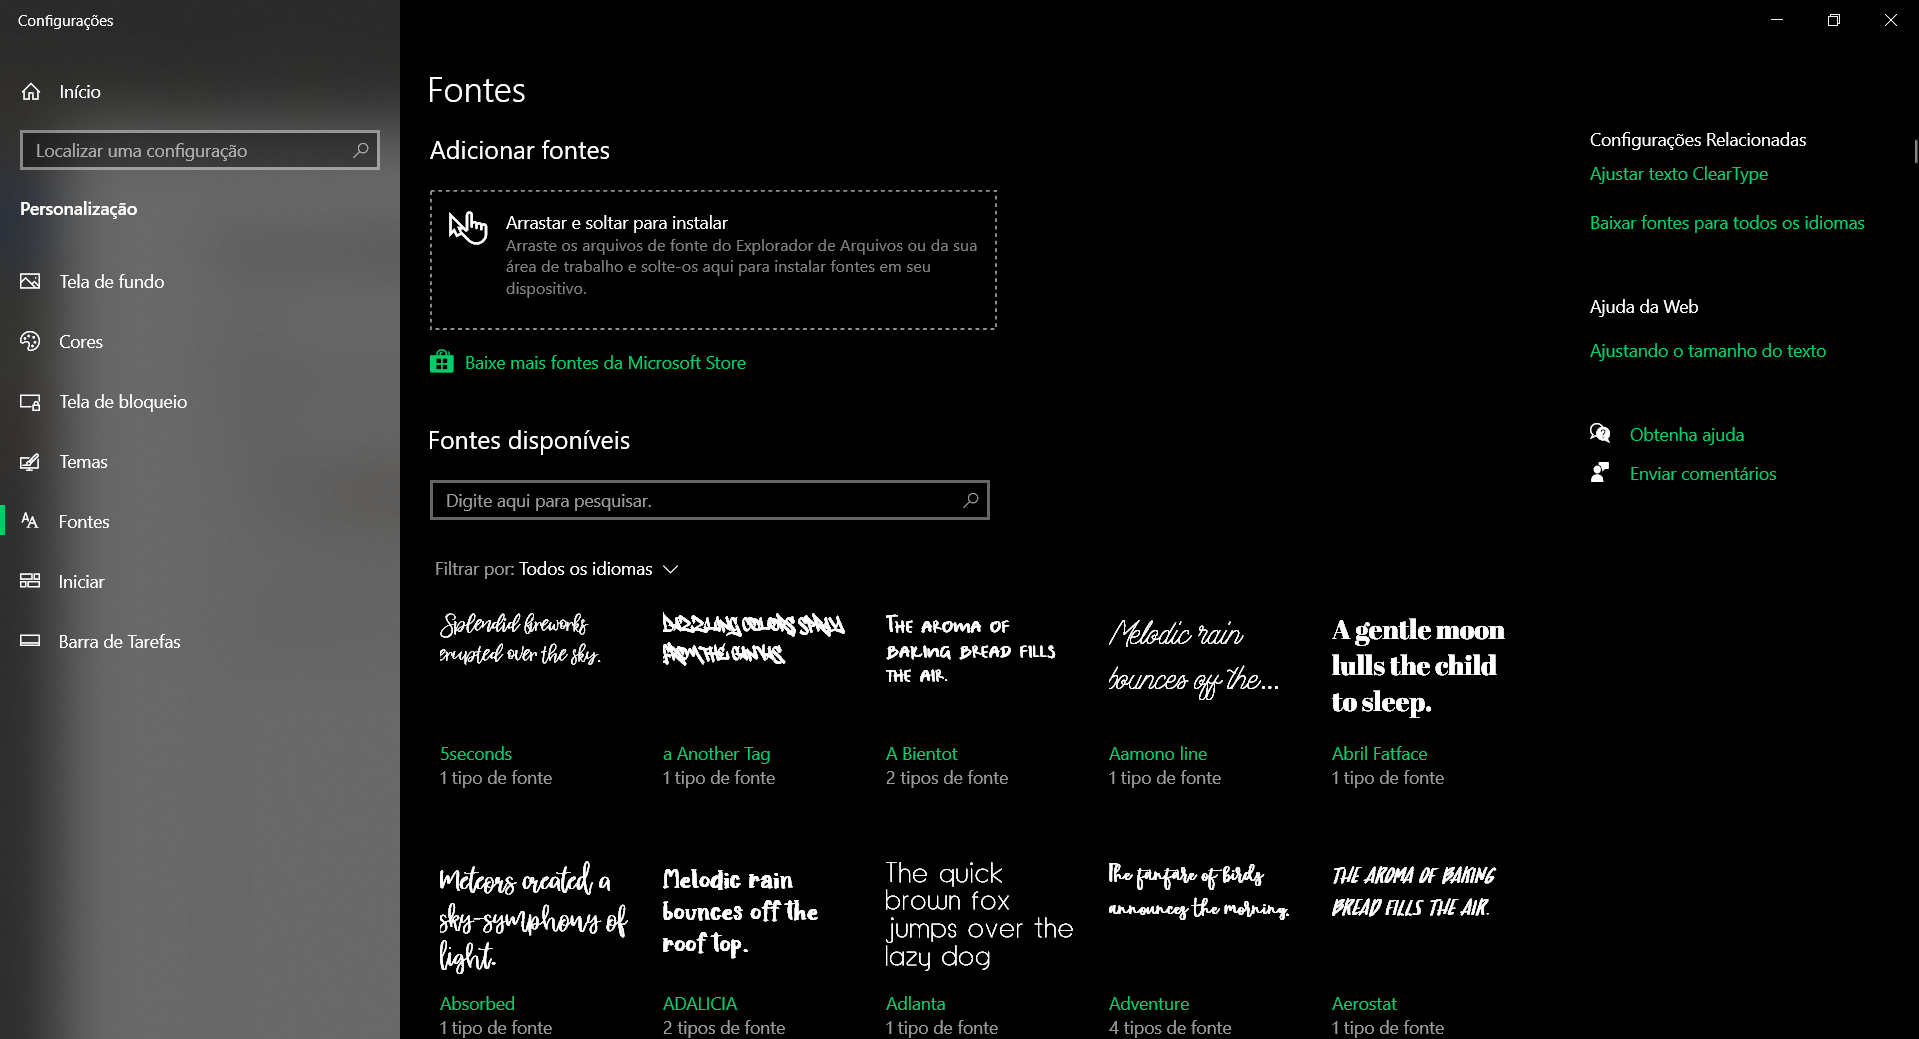Click the Aamono line font name

pyautogui.click(x=1158, y=754)
